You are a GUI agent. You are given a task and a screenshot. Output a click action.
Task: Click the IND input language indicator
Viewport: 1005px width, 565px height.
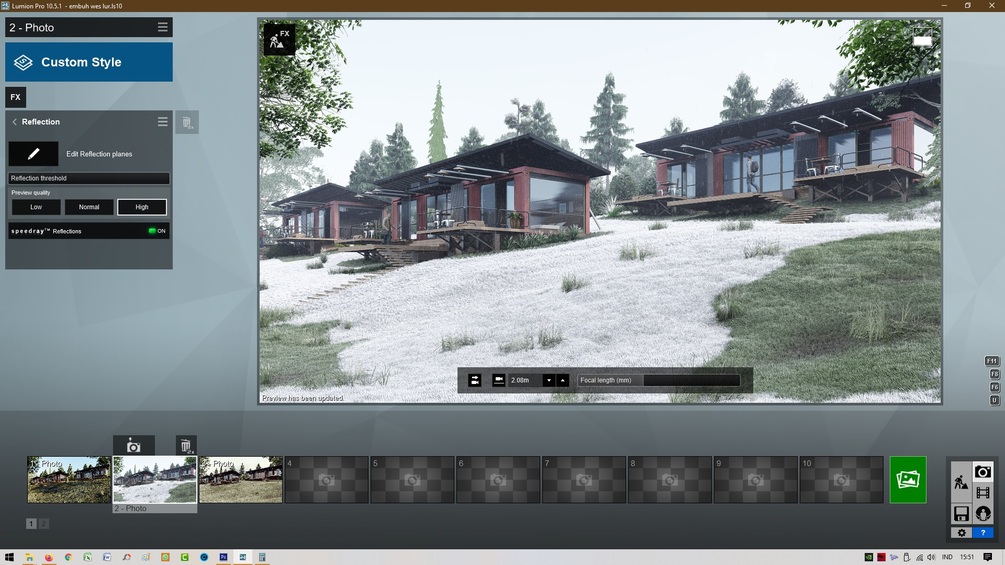(x=947, y=557)
